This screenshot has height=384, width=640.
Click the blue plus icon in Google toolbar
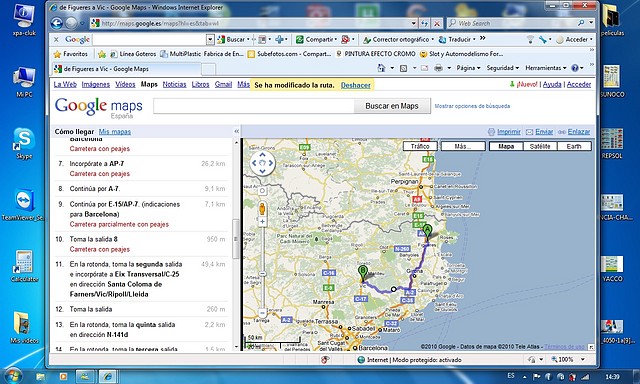279,40
